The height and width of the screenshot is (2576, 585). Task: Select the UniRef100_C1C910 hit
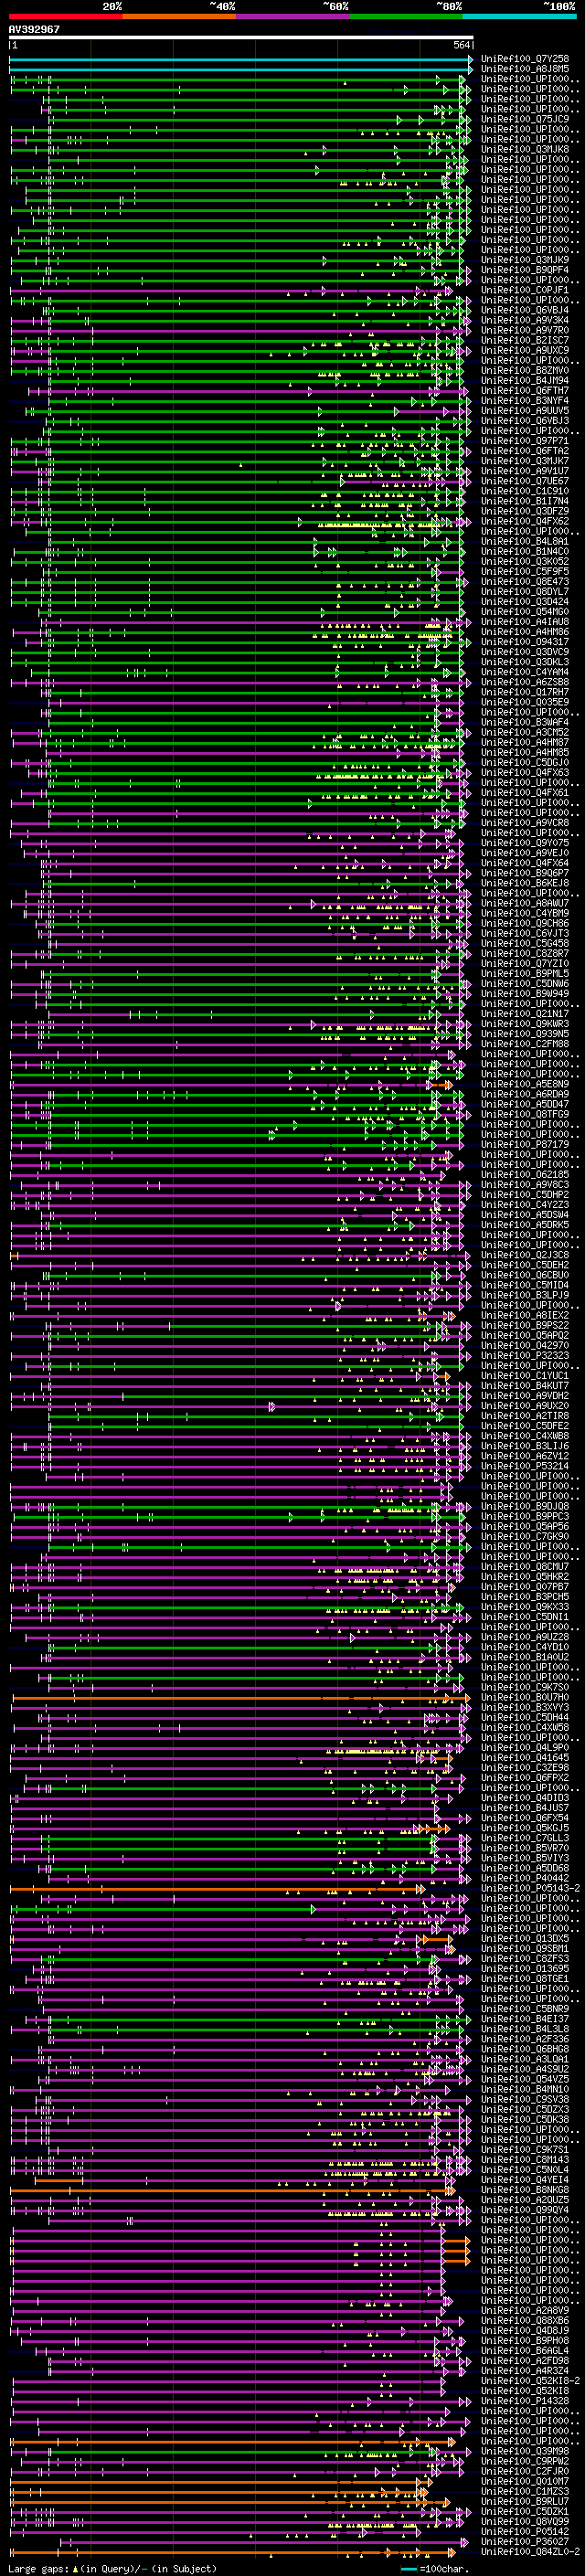point(525,491)
